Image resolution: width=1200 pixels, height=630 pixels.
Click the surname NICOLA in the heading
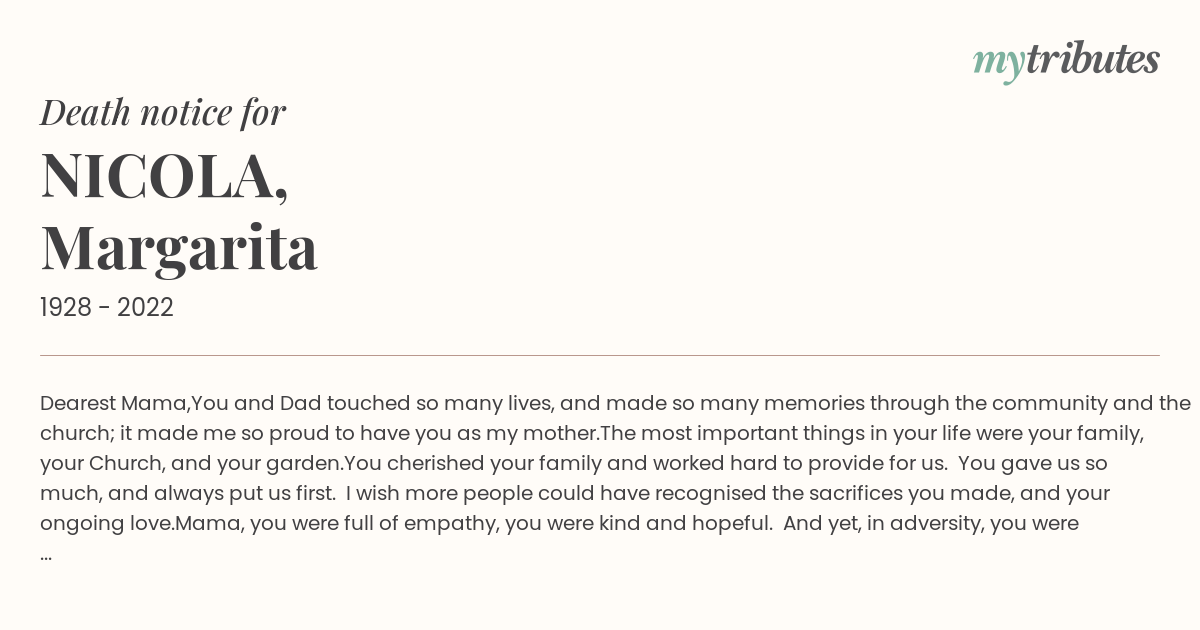[158, 176]
